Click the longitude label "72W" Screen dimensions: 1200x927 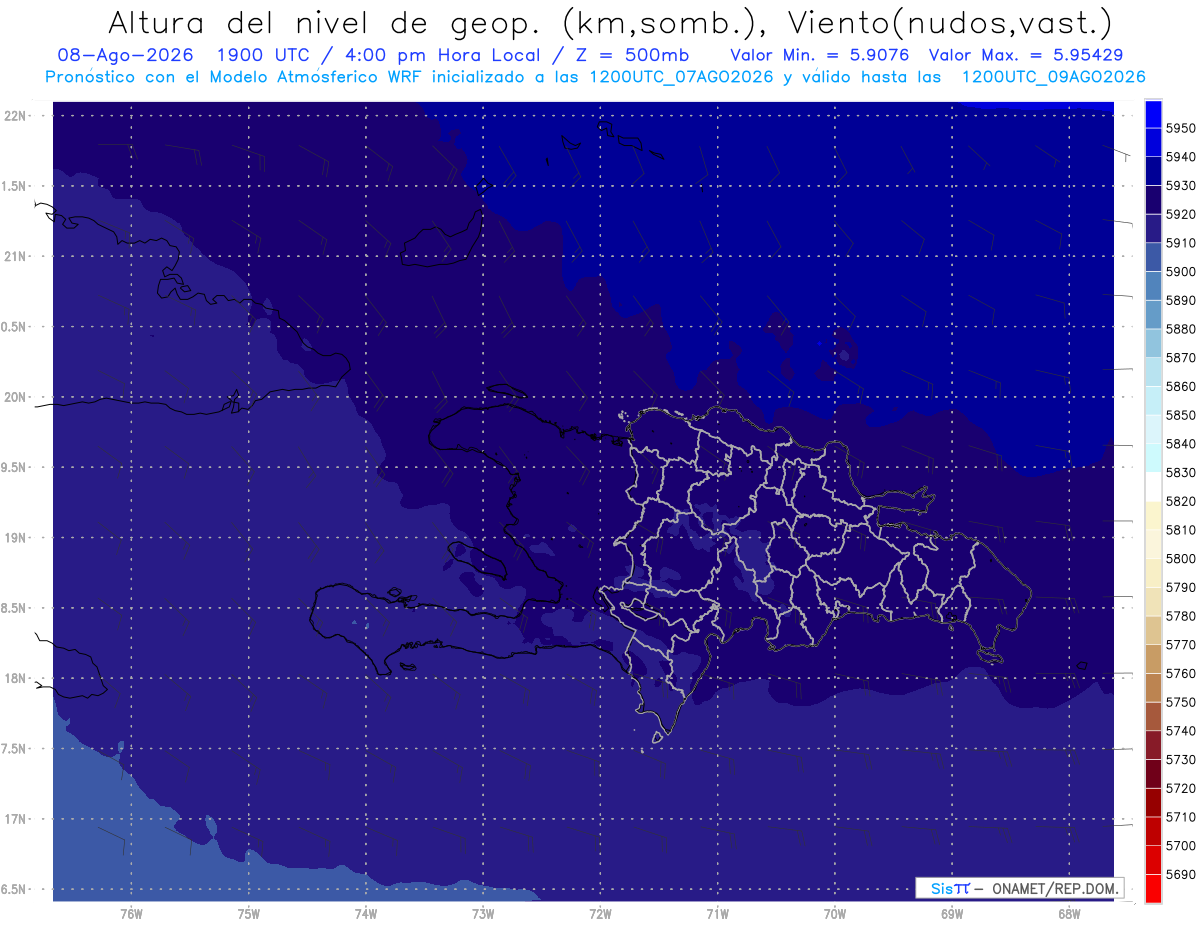pyautogui.click(x=600, y=914)
